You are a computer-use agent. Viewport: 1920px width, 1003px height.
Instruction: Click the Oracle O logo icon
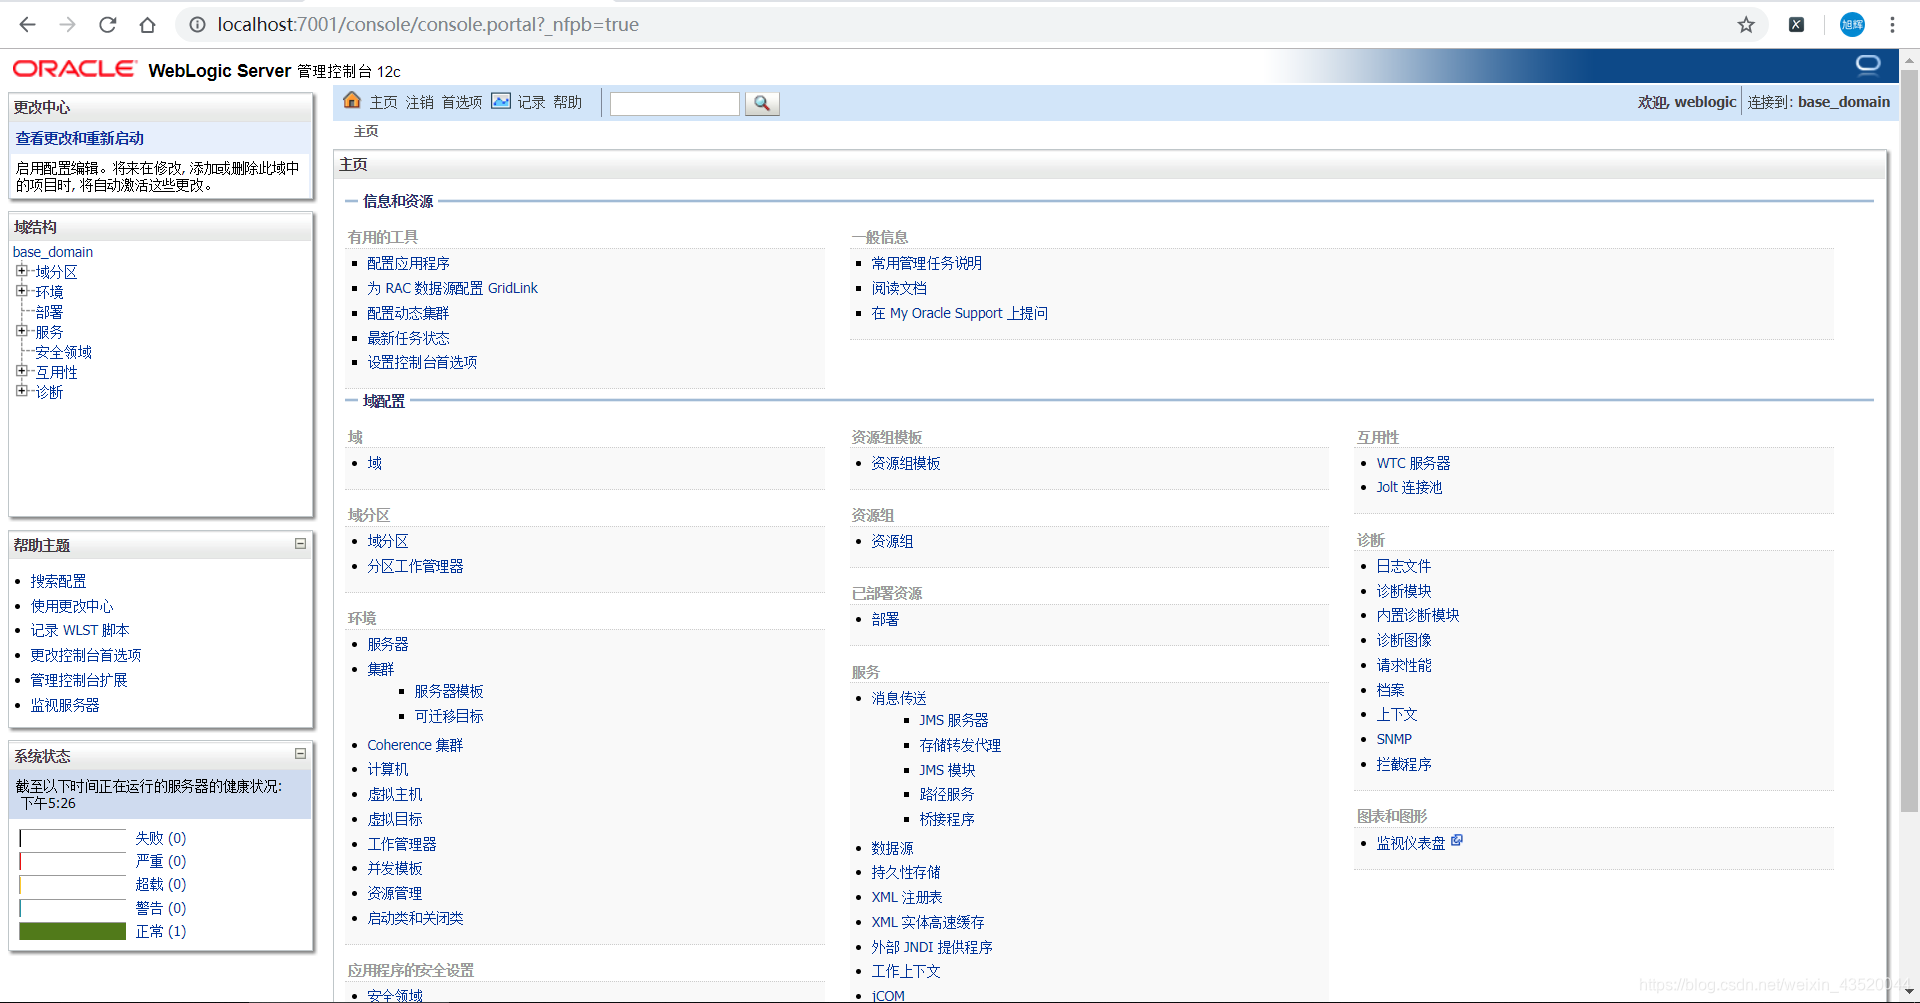click(1868, 65)
